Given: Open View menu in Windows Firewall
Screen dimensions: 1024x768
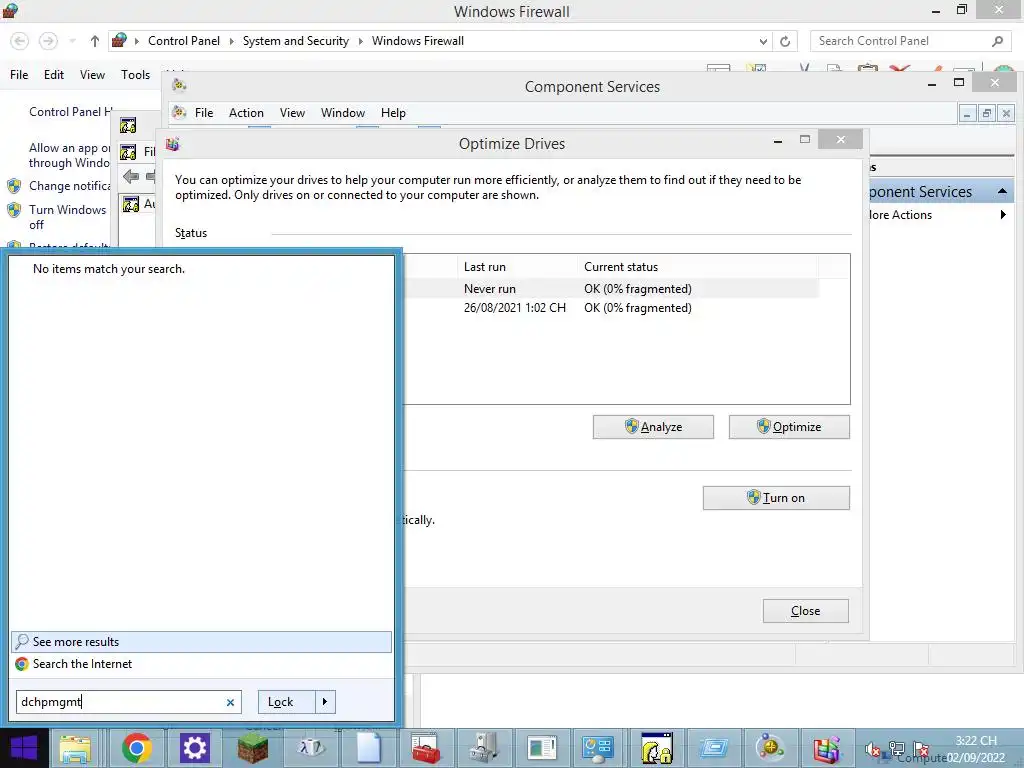Looking at the screenshot, I should tap(92, 75).
